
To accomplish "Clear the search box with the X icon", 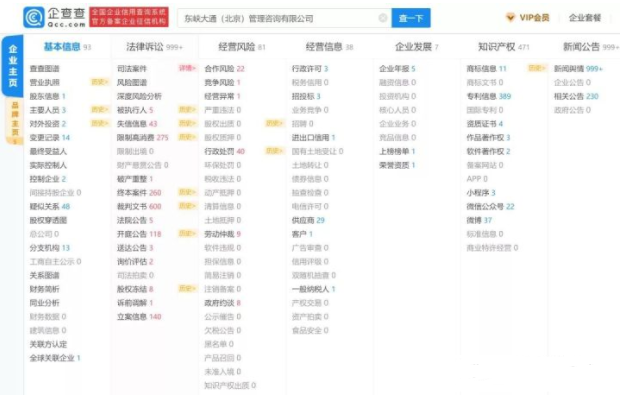I will [x=383, y=18].
